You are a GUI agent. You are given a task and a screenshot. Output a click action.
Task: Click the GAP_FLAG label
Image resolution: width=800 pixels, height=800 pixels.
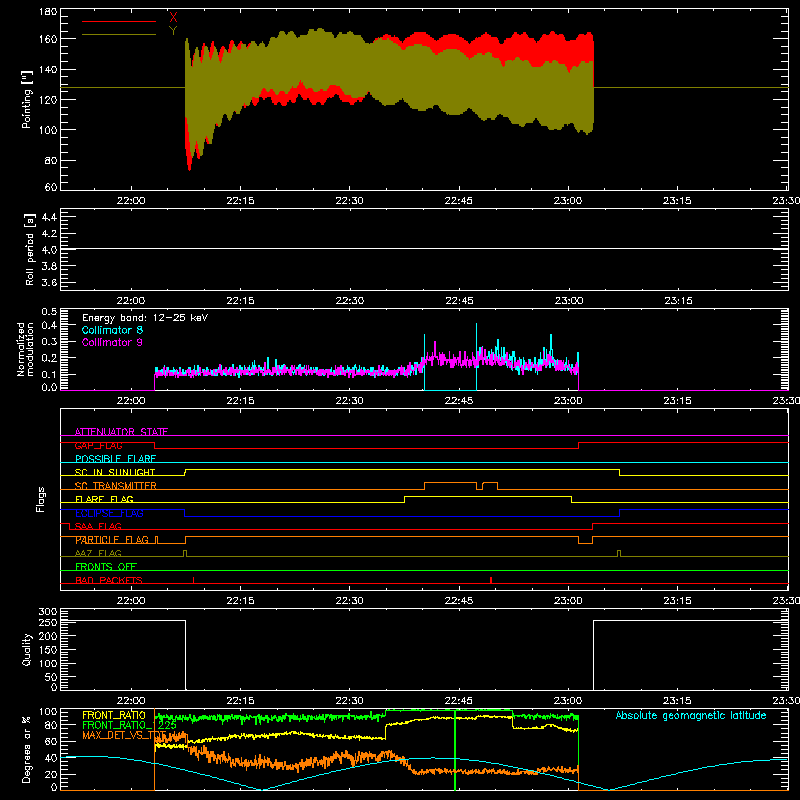pyautogui.click(x=98, y=445)
